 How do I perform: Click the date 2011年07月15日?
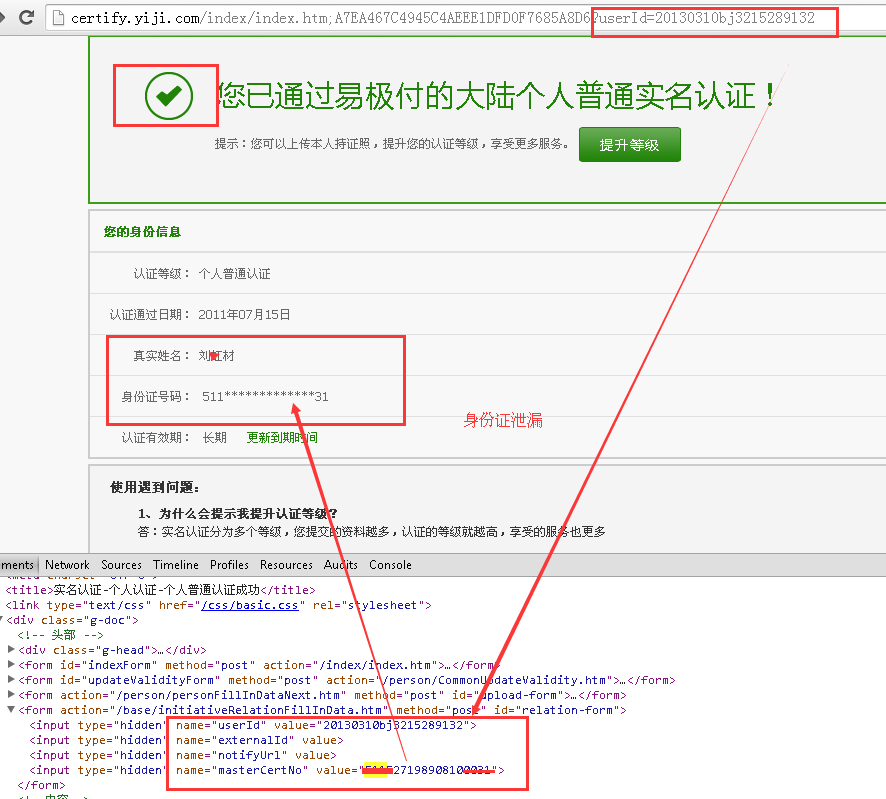coord(244,315)
